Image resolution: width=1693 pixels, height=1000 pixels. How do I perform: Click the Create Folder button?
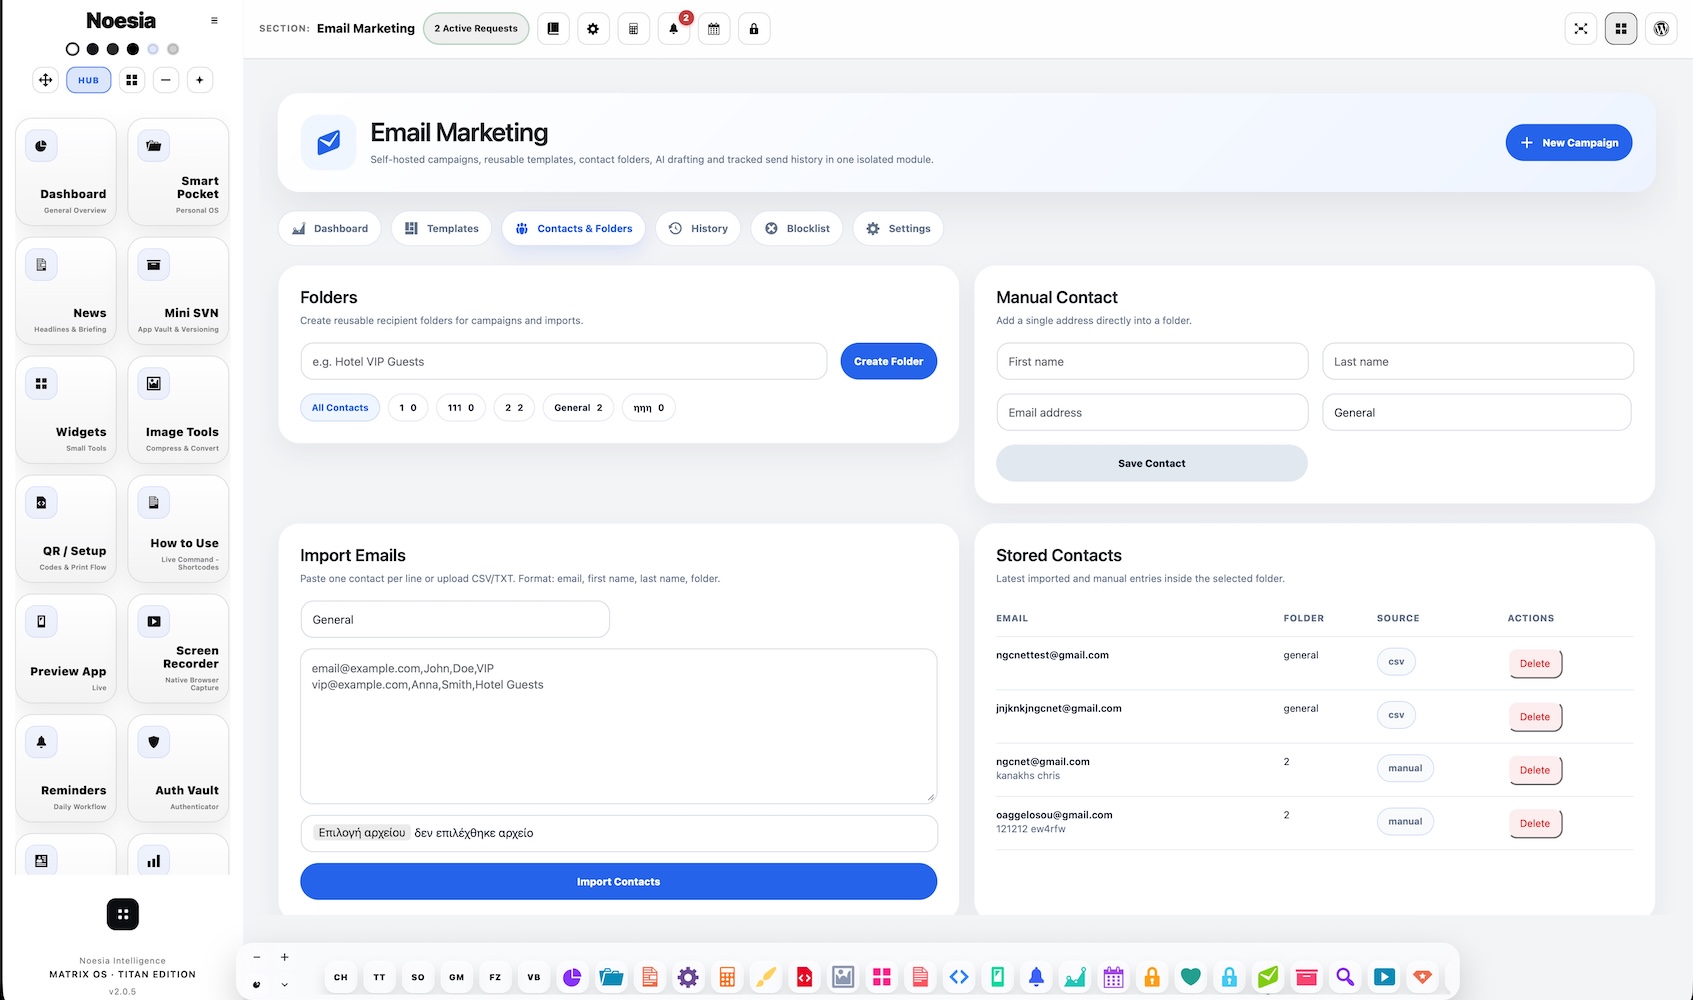click(x=888, y=362)
